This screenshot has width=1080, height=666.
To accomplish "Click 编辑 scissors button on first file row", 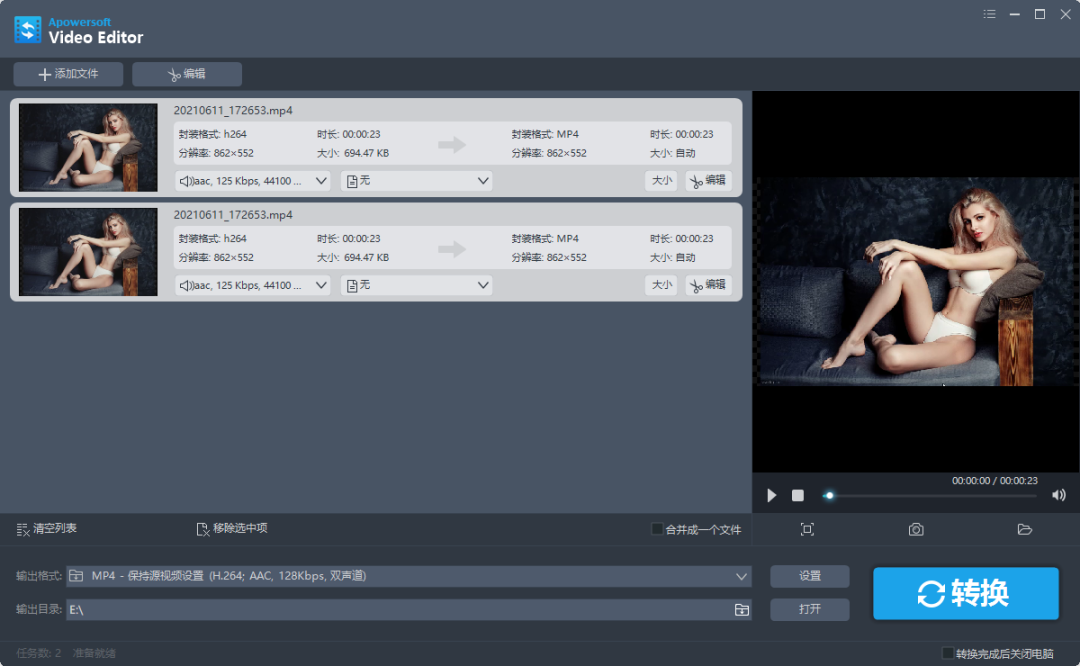I will [708, 180].
